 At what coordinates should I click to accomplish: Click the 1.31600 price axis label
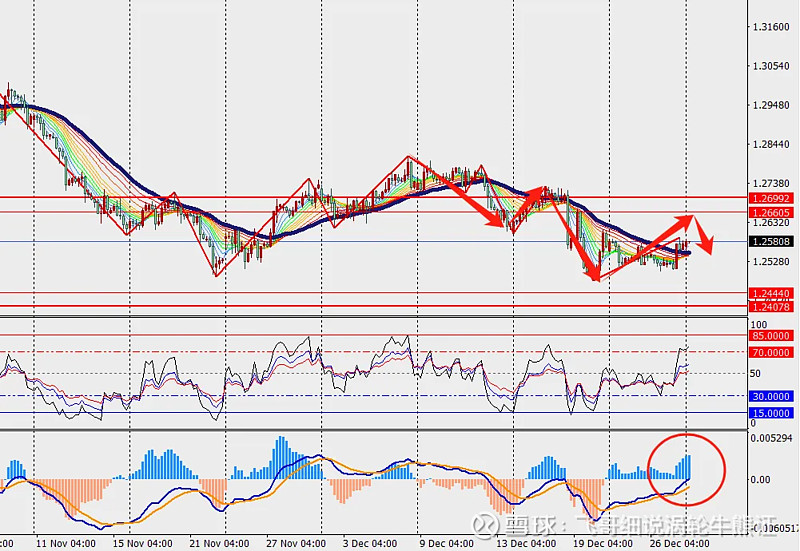click(771, 27)
